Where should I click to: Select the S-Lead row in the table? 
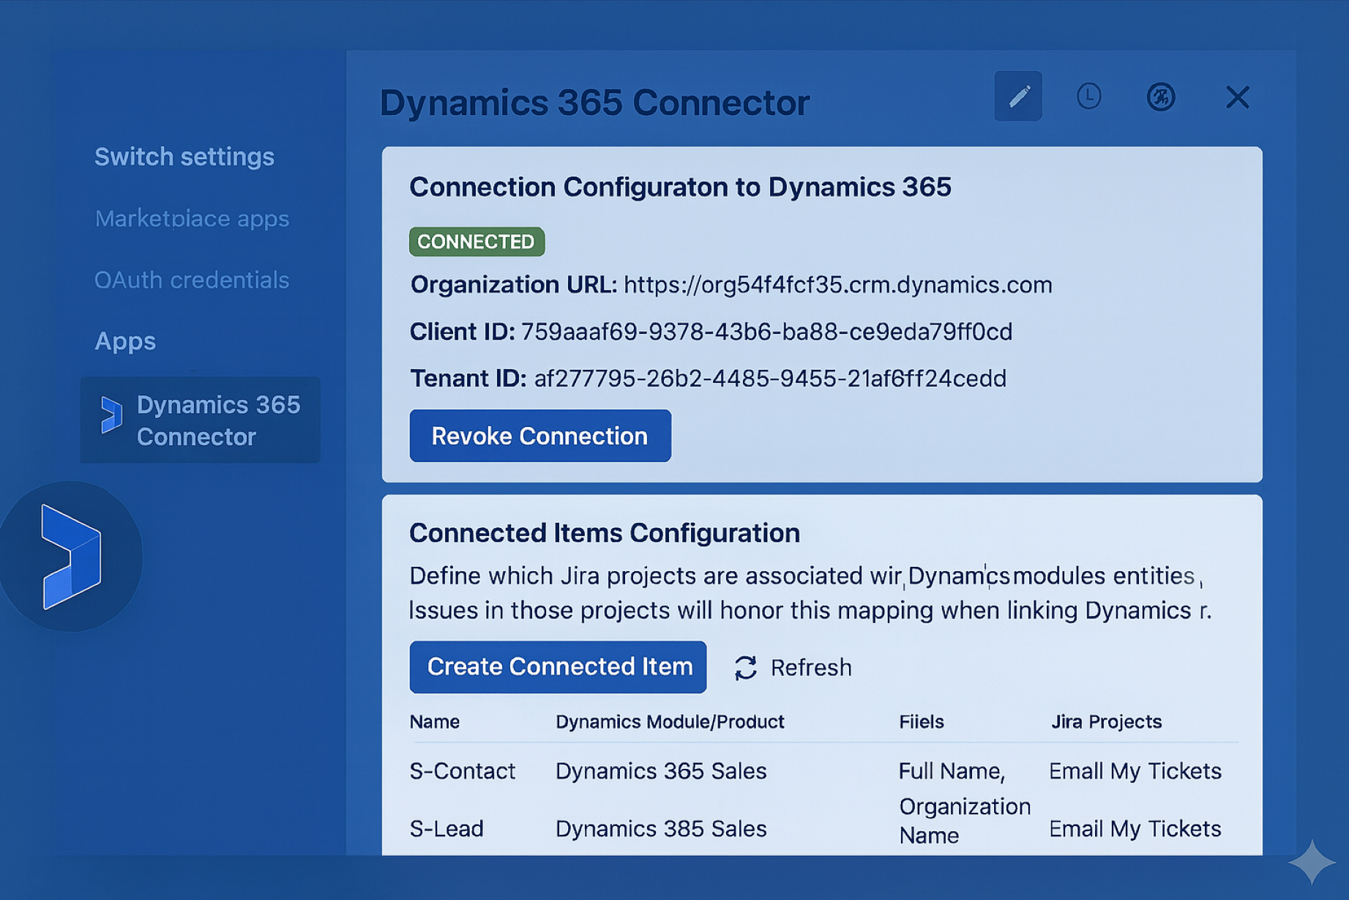(x=446, y=828)
